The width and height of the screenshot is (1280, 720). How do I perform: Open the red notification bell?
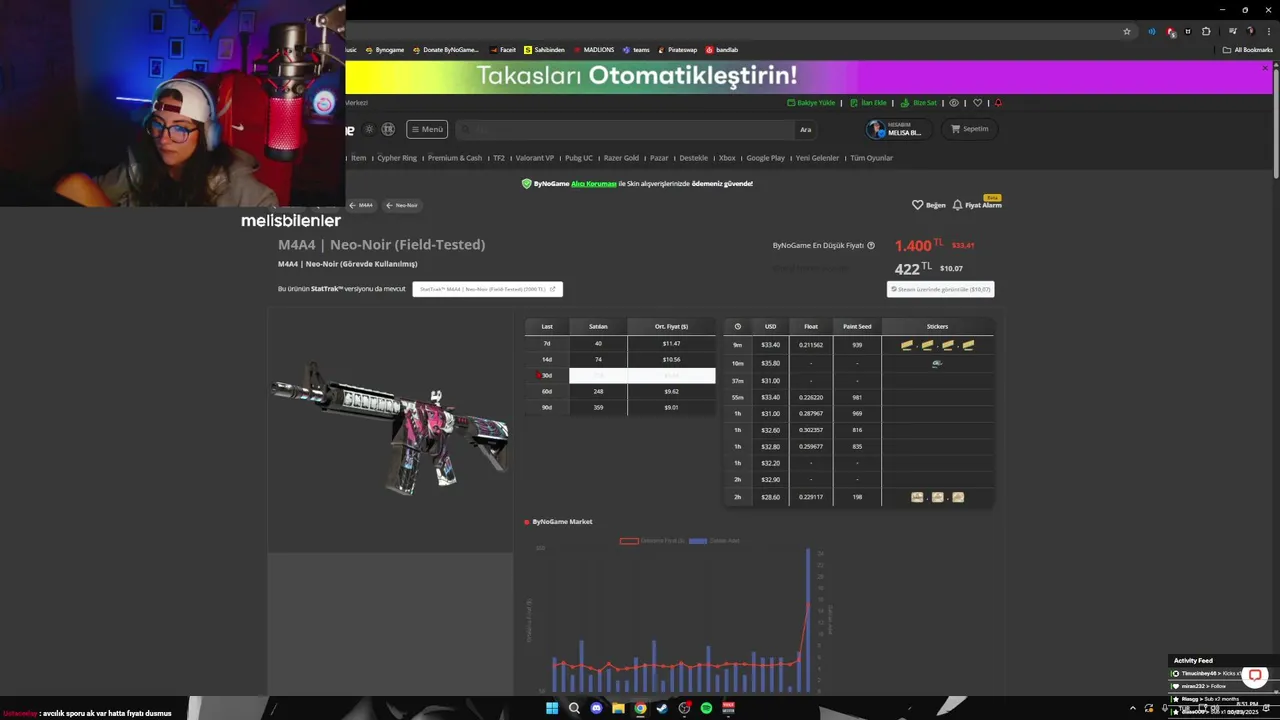point(998,102)
